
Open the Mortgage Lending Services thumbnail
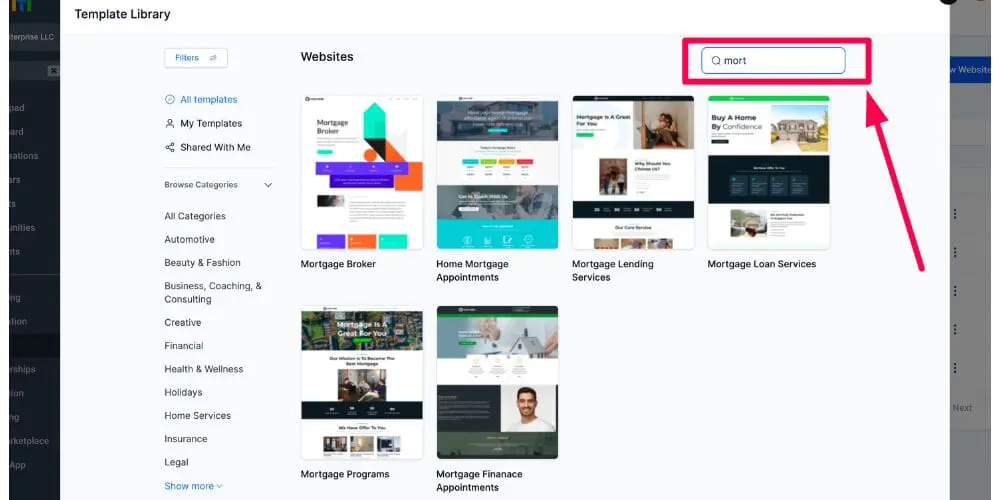coord(633,172)
